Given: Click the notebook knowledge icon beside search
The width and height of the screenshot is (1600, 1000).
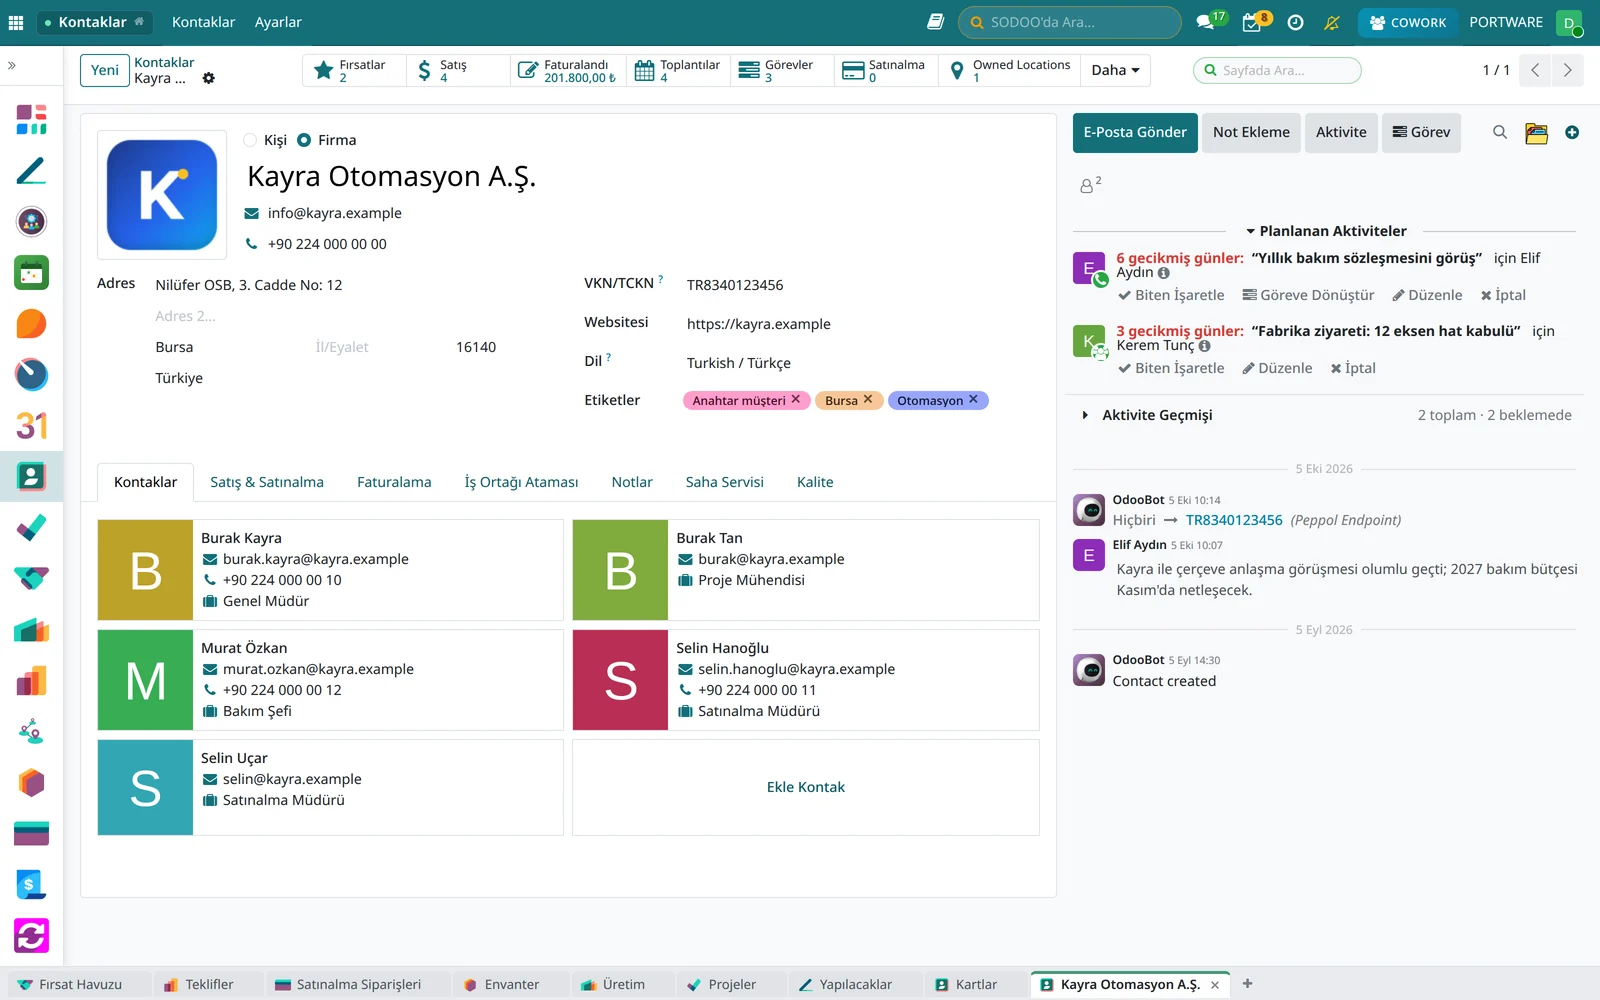Looking at the screenshot, I should [x=935, y=21].
